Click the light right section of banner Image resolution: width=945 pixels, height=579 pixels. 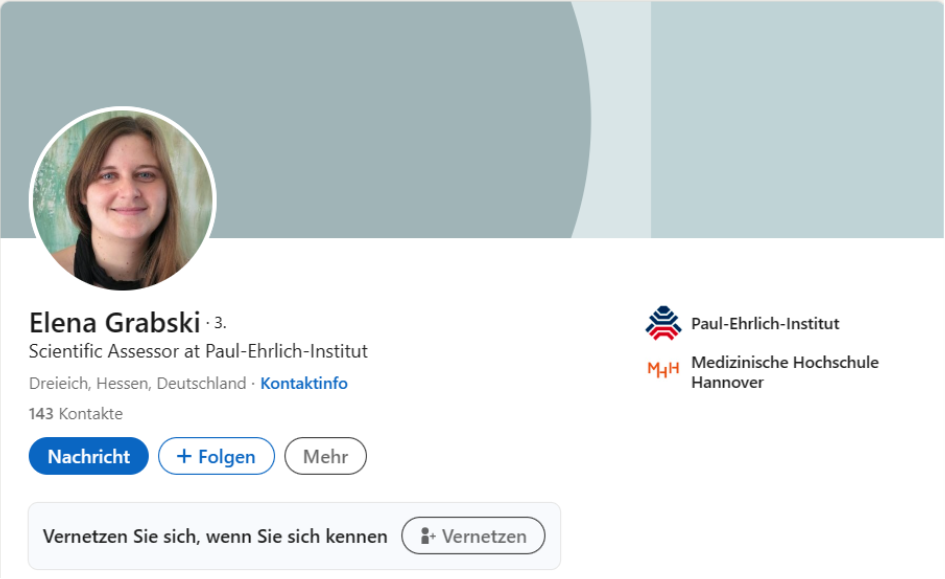797,119
